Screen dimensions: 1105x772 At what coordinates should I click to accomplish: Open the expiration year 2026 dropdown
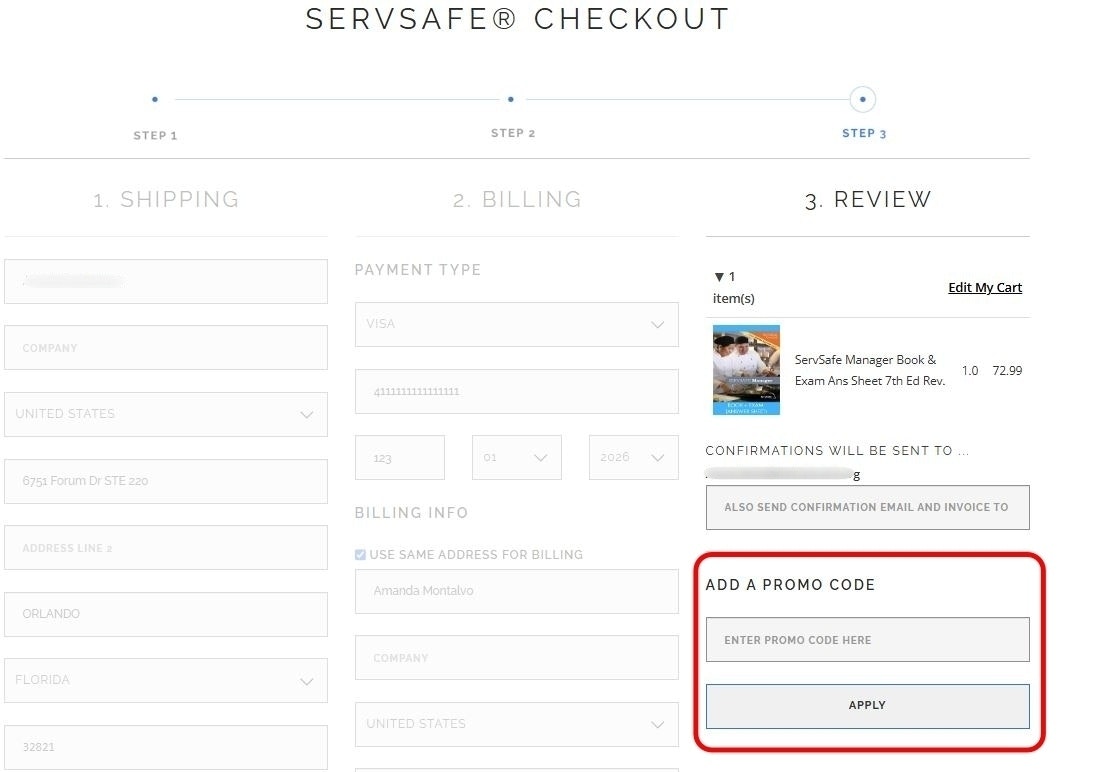633,458
